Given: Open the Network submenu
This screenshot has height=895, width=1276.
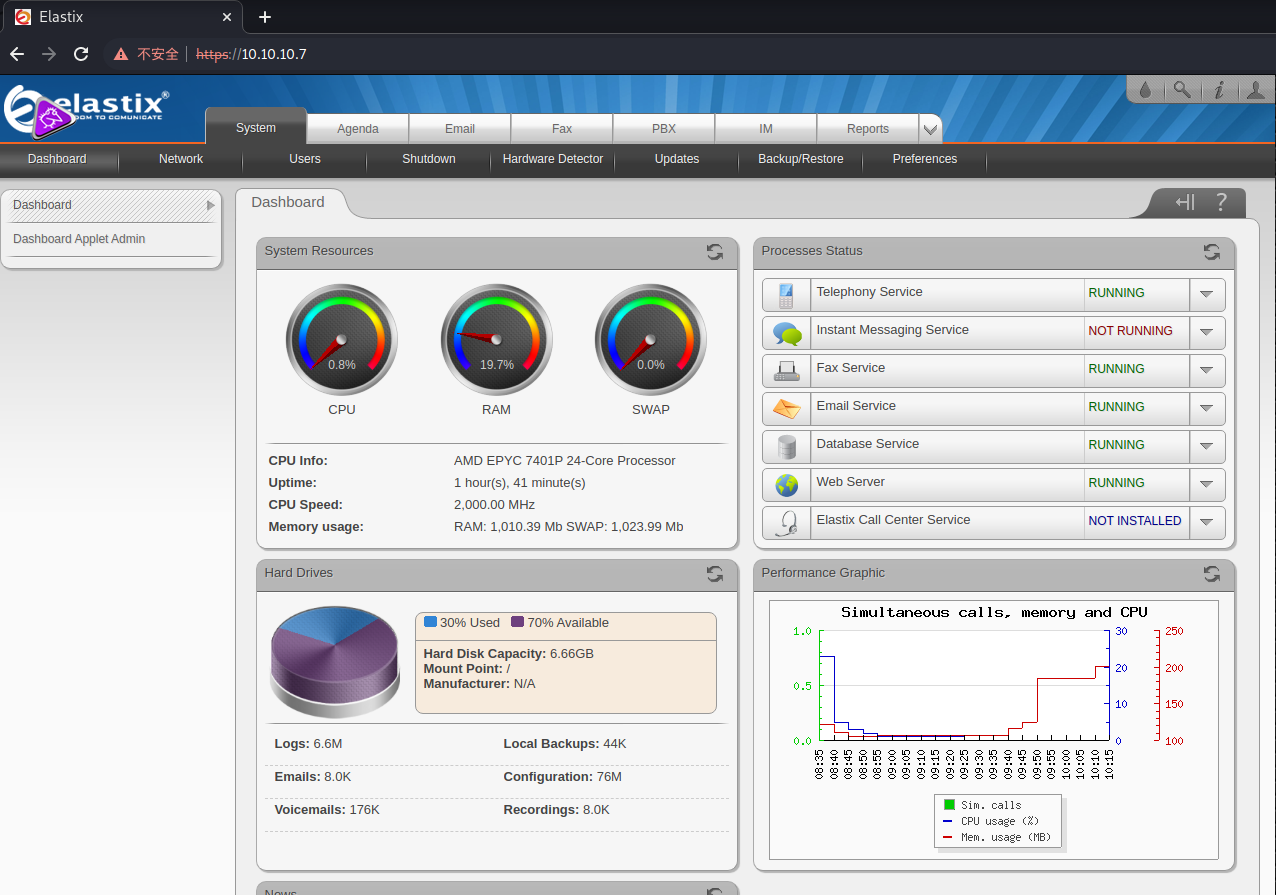Looking at the screenshot, I should [181, 159].
